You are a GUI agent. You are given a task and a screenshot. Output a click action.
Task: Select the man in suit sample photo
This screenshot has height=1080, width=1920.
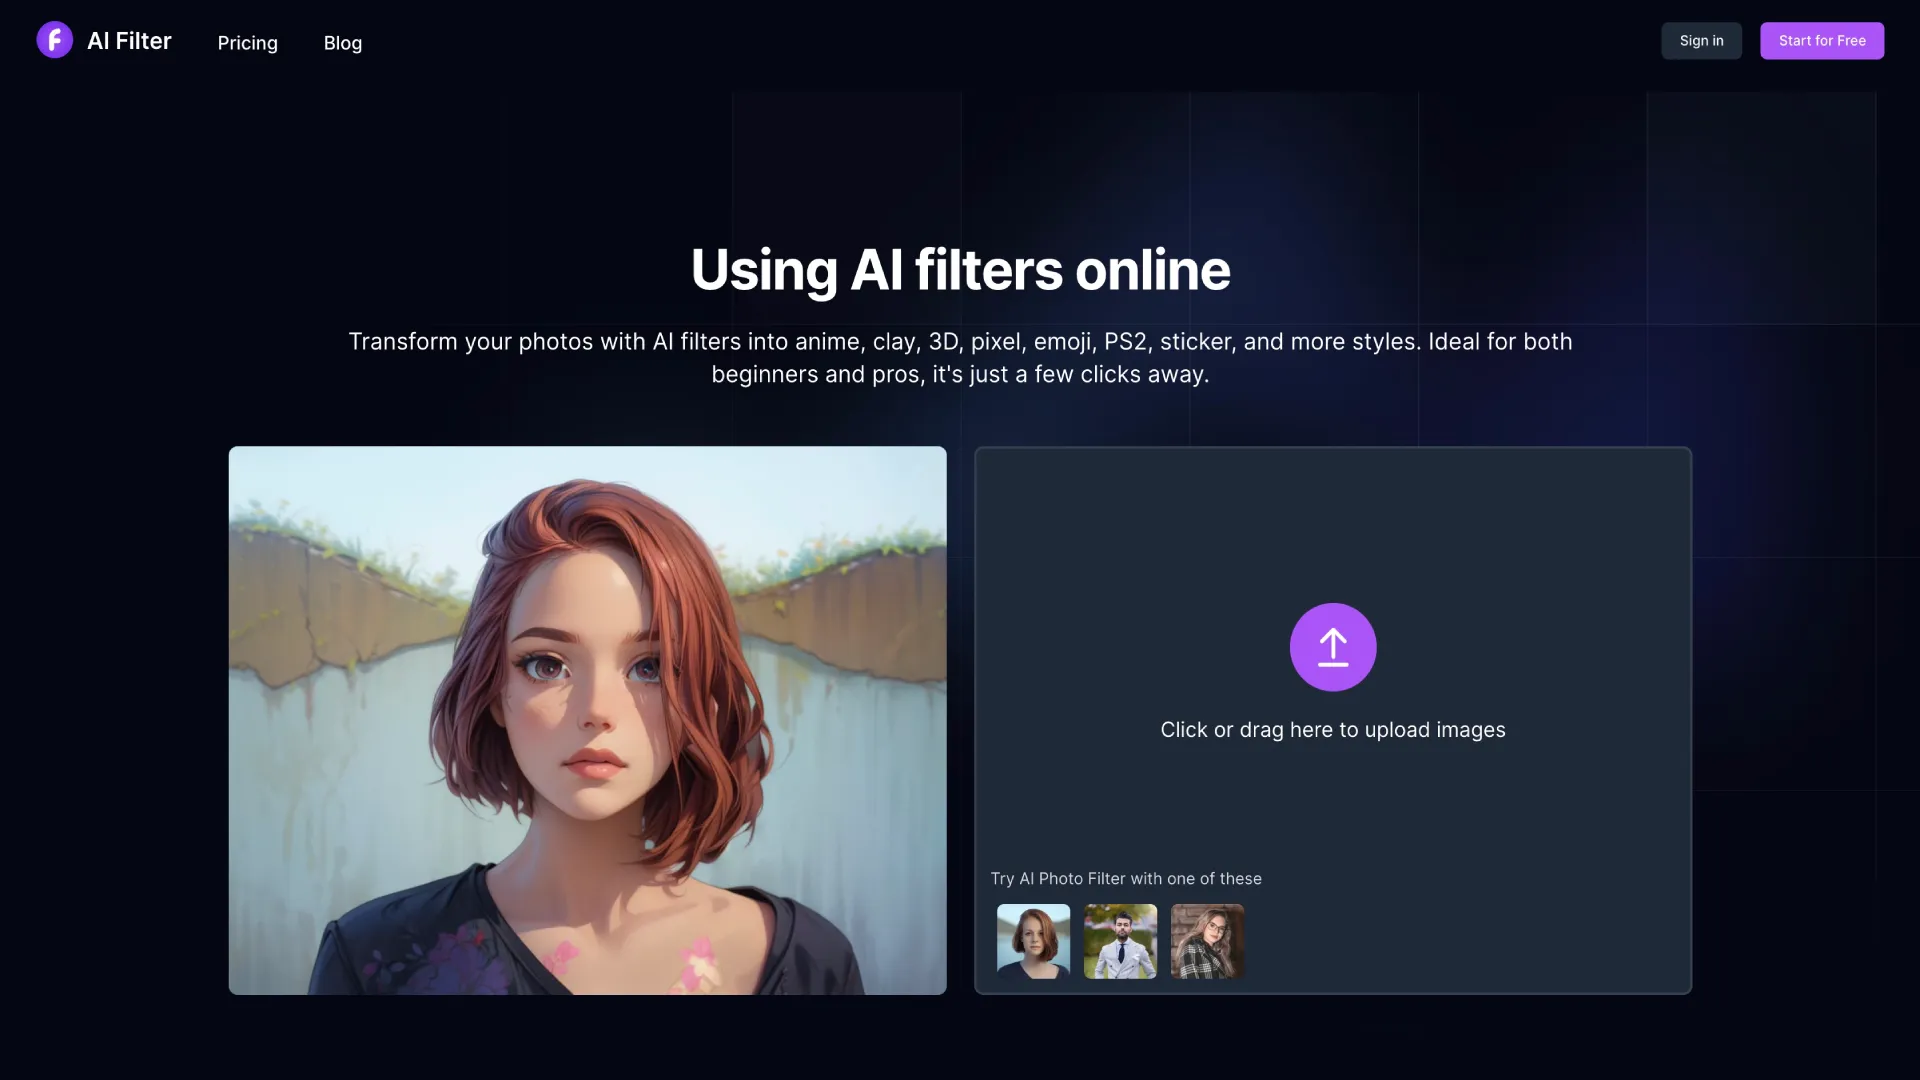(1120, 941)
